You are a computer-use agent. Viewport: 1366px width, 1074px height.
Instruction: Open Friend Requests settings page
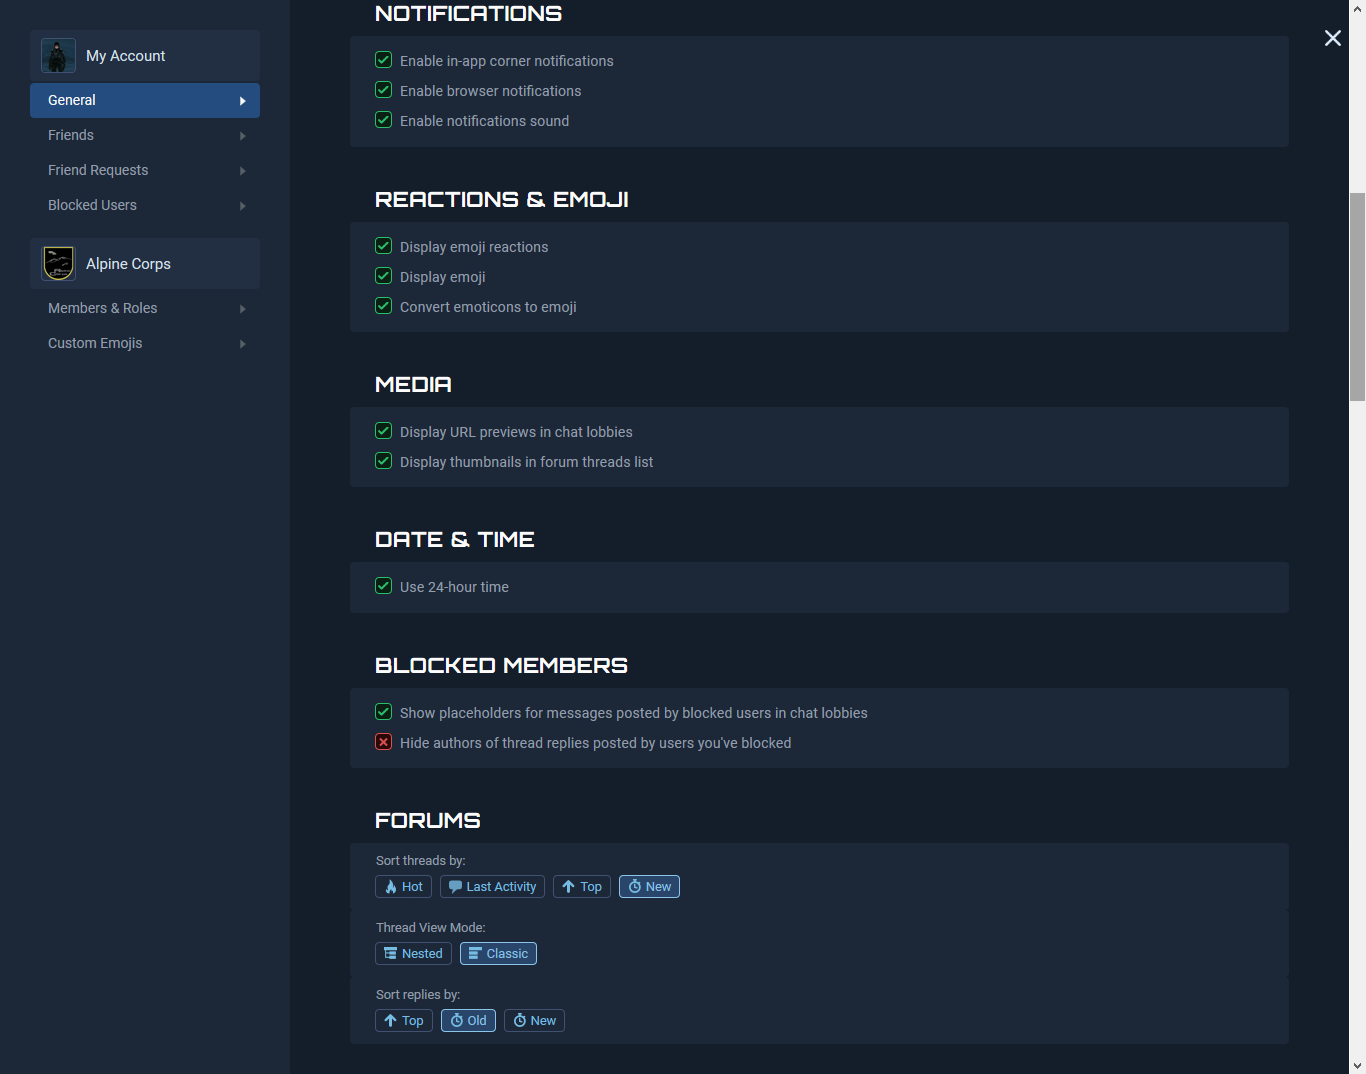click(x=98, y=170)
